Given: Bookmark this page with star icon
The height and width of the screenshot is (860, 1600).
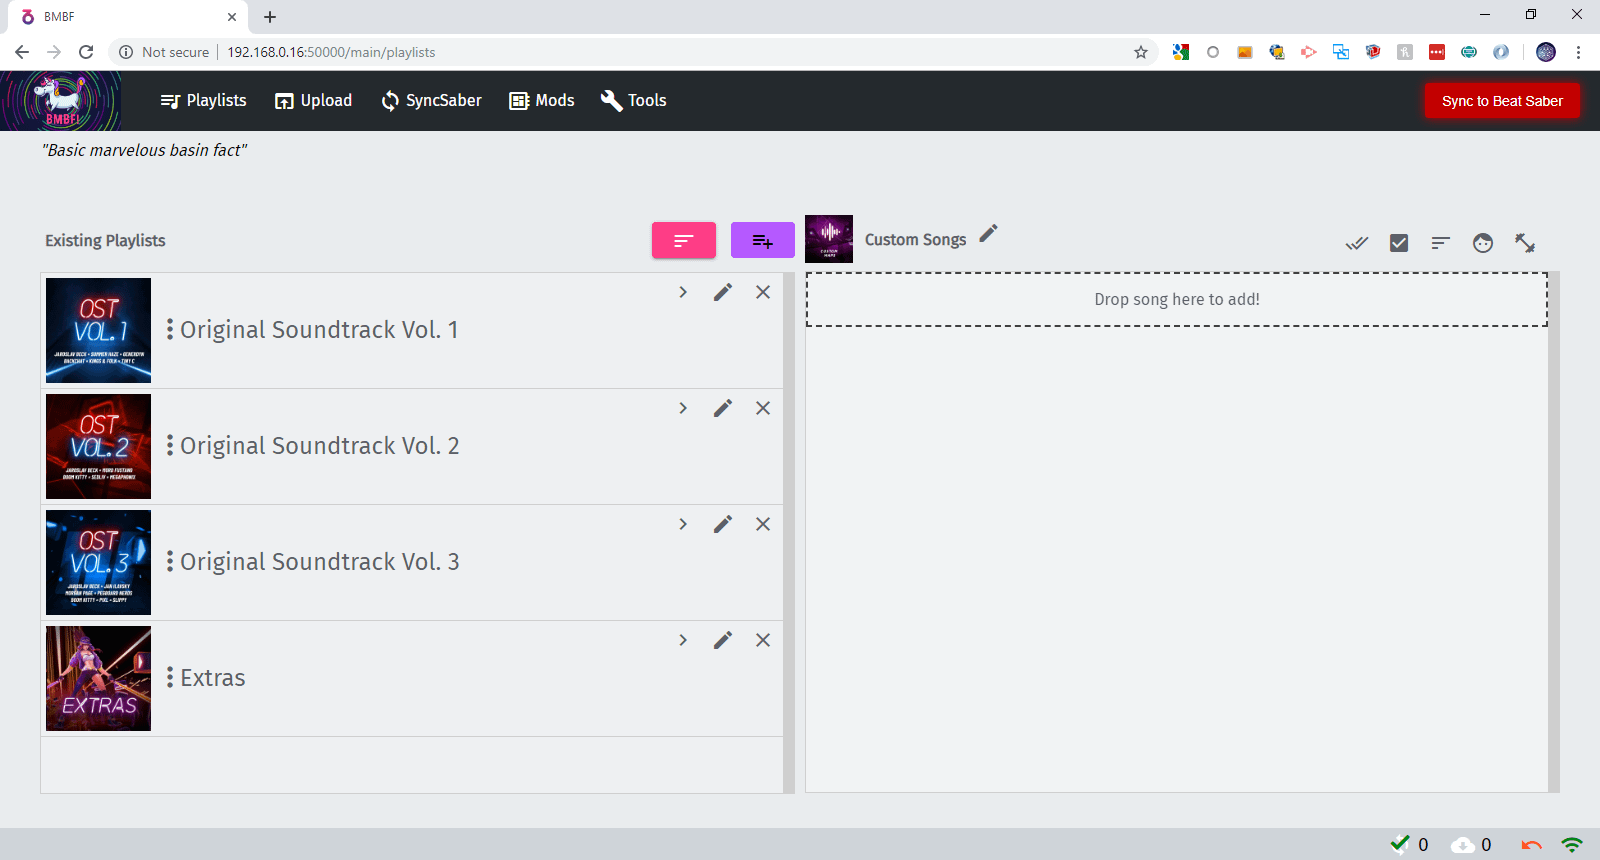Looking at the screenshot, I should click(x=1141, y=52).
